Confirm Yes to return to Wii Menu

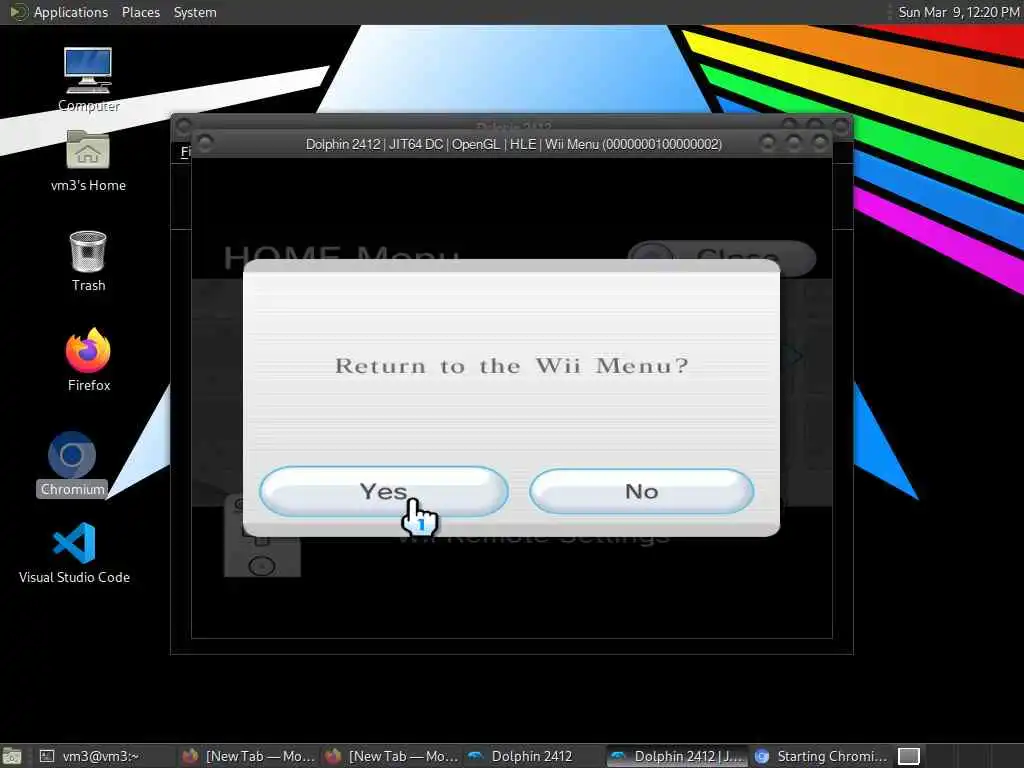(384, 491)
